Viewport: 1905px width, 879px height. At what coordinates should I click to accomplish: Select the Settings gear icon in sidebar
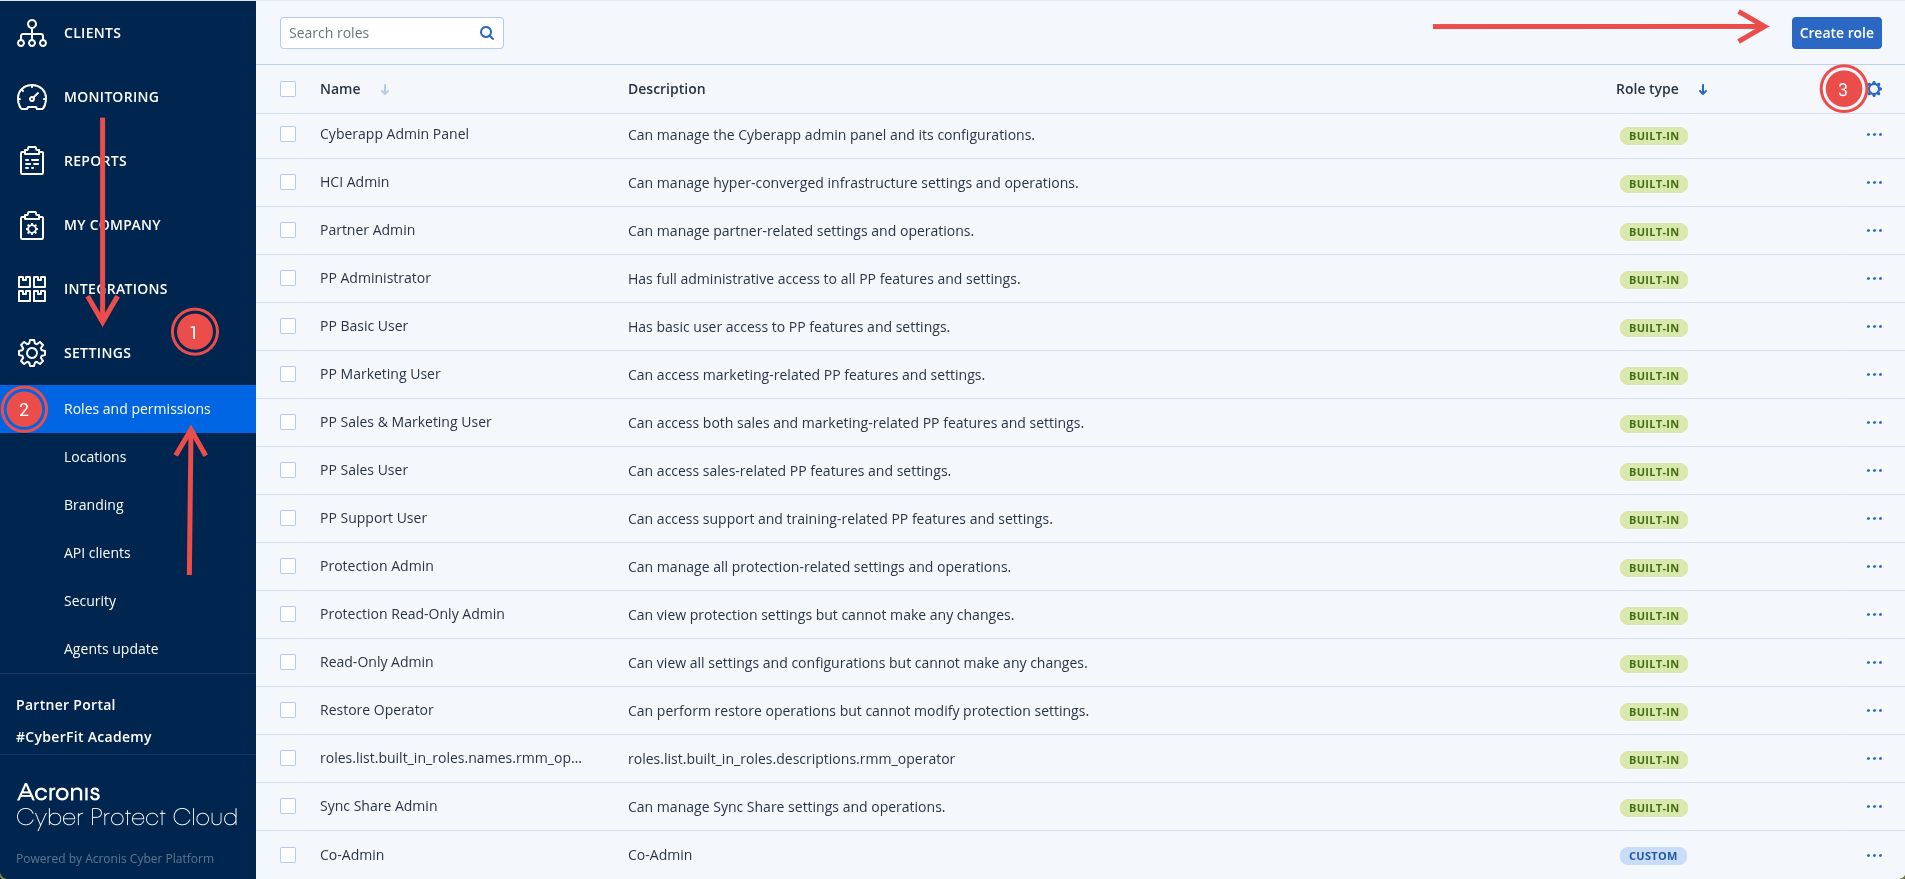click(32, 352)
